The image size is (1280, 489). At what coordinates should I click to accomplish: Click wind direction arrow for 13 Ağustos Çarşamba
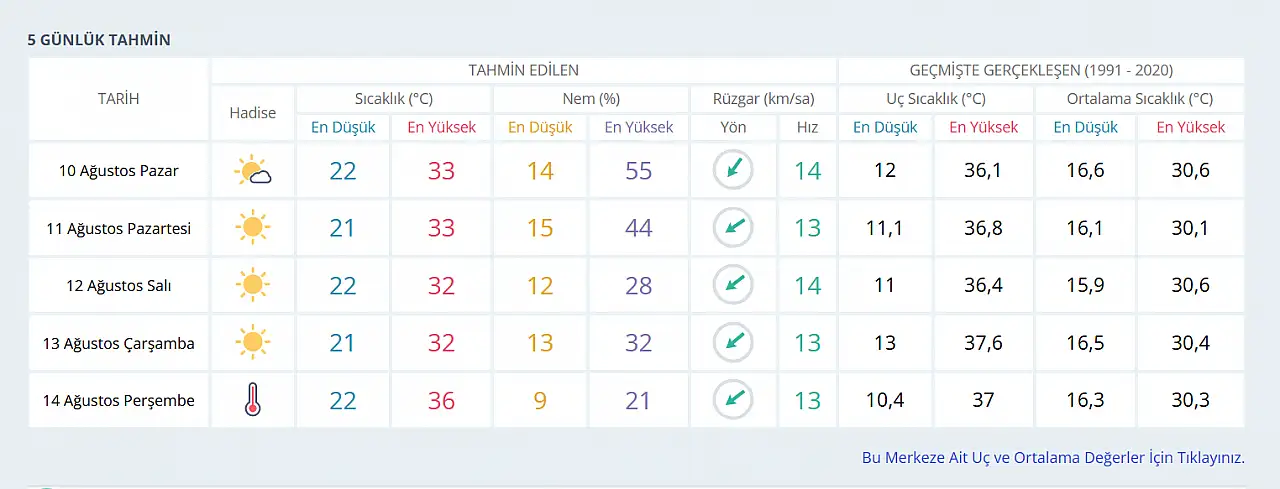coord(733,343)
